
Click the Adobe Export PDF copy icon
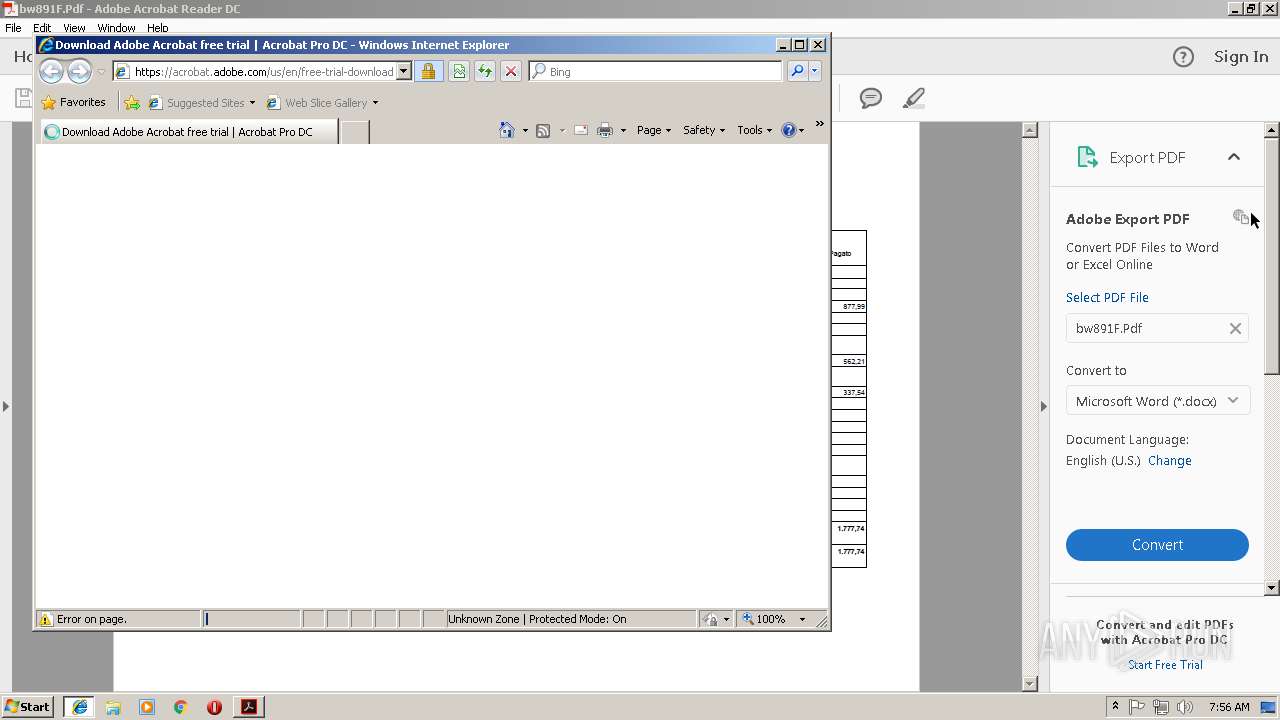tap(1241, 217)
